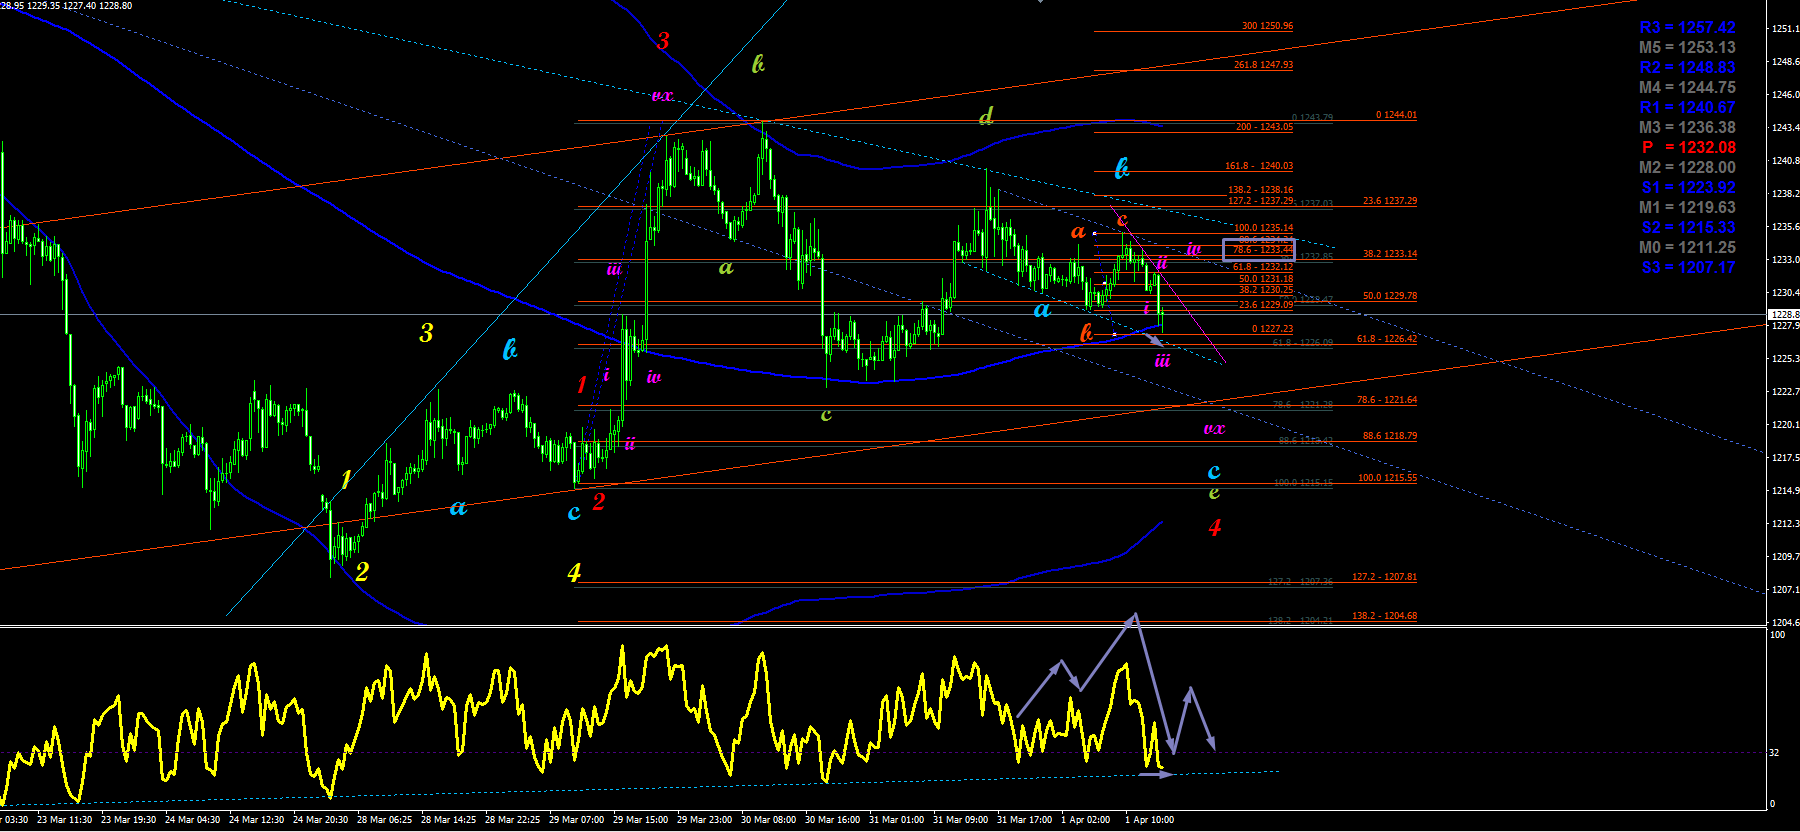
Task: Click the Fibonacci label "50.0 1229.78"
Action: pyautogui.click(x=1390, y=296)
